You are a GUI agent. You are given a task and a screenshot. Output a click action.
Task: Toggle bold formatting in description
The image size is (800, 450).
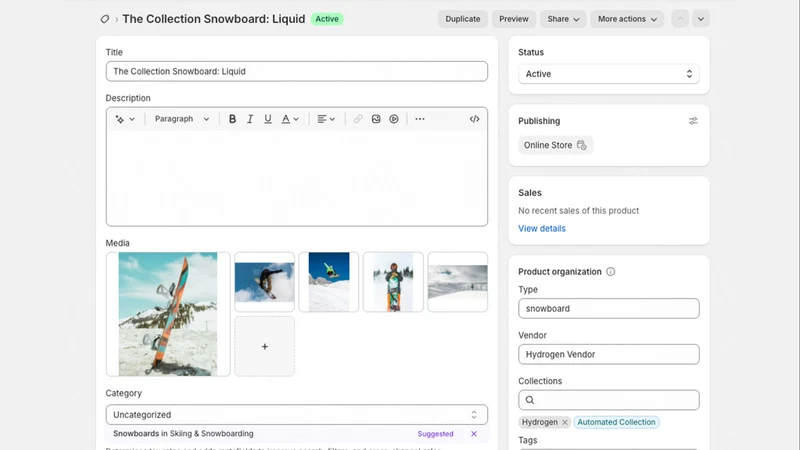pyautogui.click(x=232, y=119)
